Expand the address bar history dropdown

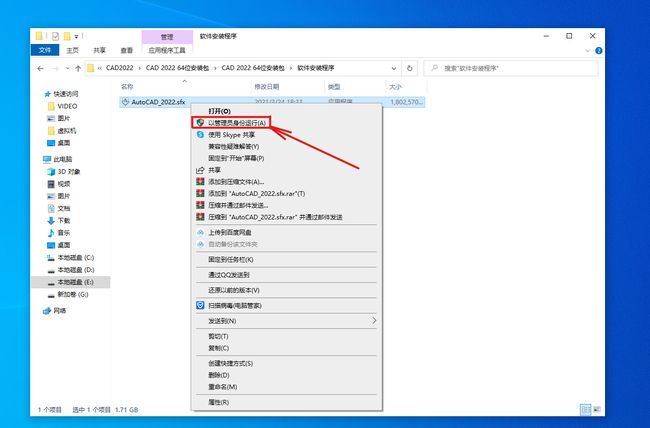point(393,68)
